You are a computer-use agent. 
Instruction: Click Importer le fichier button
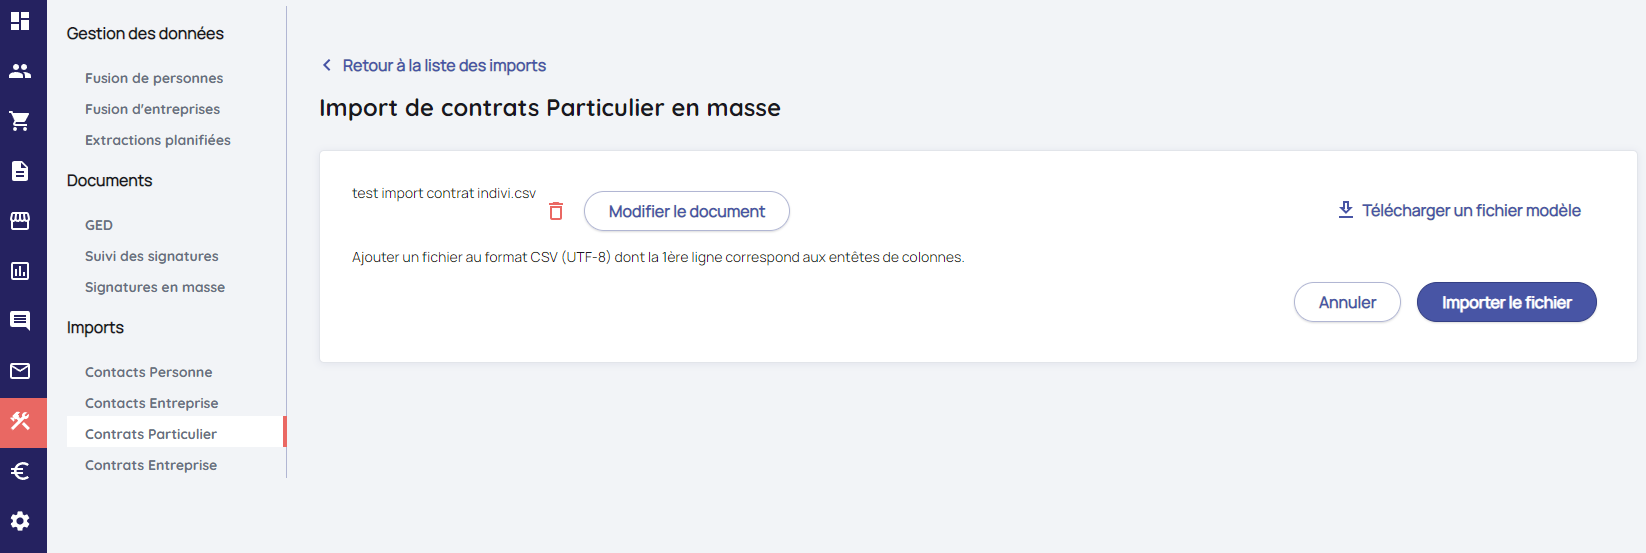pyautogui.click(x=1506, y=302)
